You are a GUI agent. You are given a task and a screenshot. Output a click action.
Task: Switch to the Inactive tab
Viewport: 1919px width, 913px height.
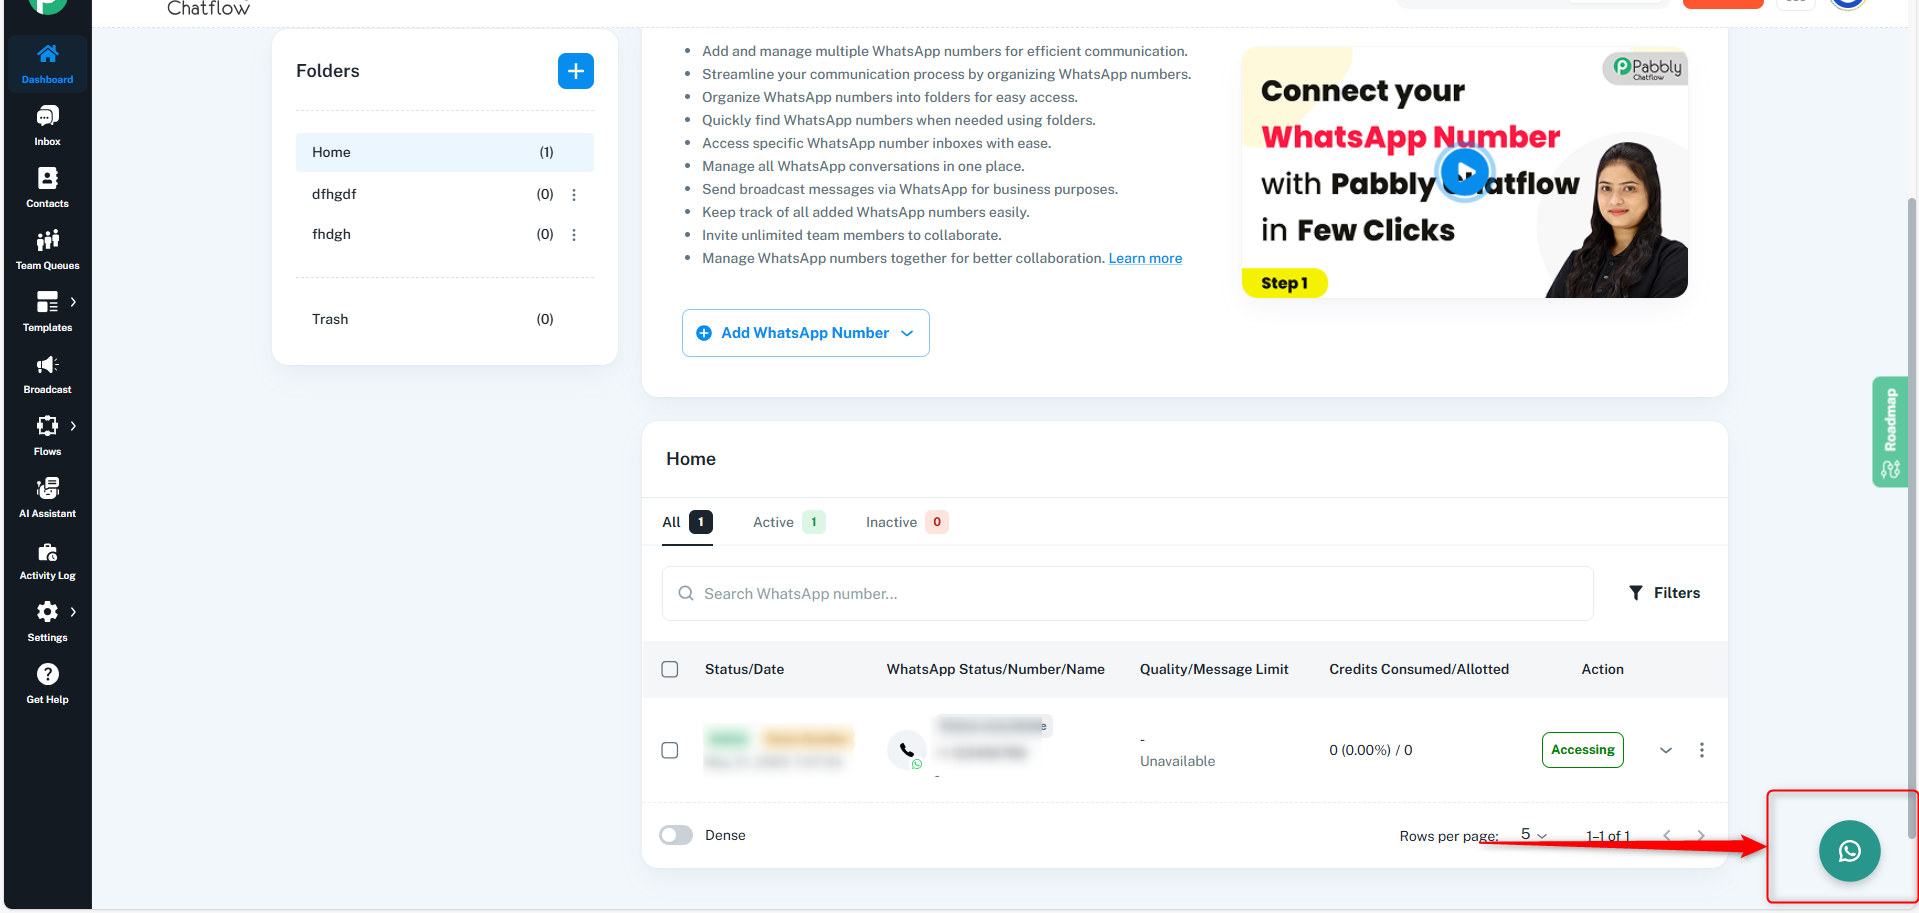tap(906, 522)
